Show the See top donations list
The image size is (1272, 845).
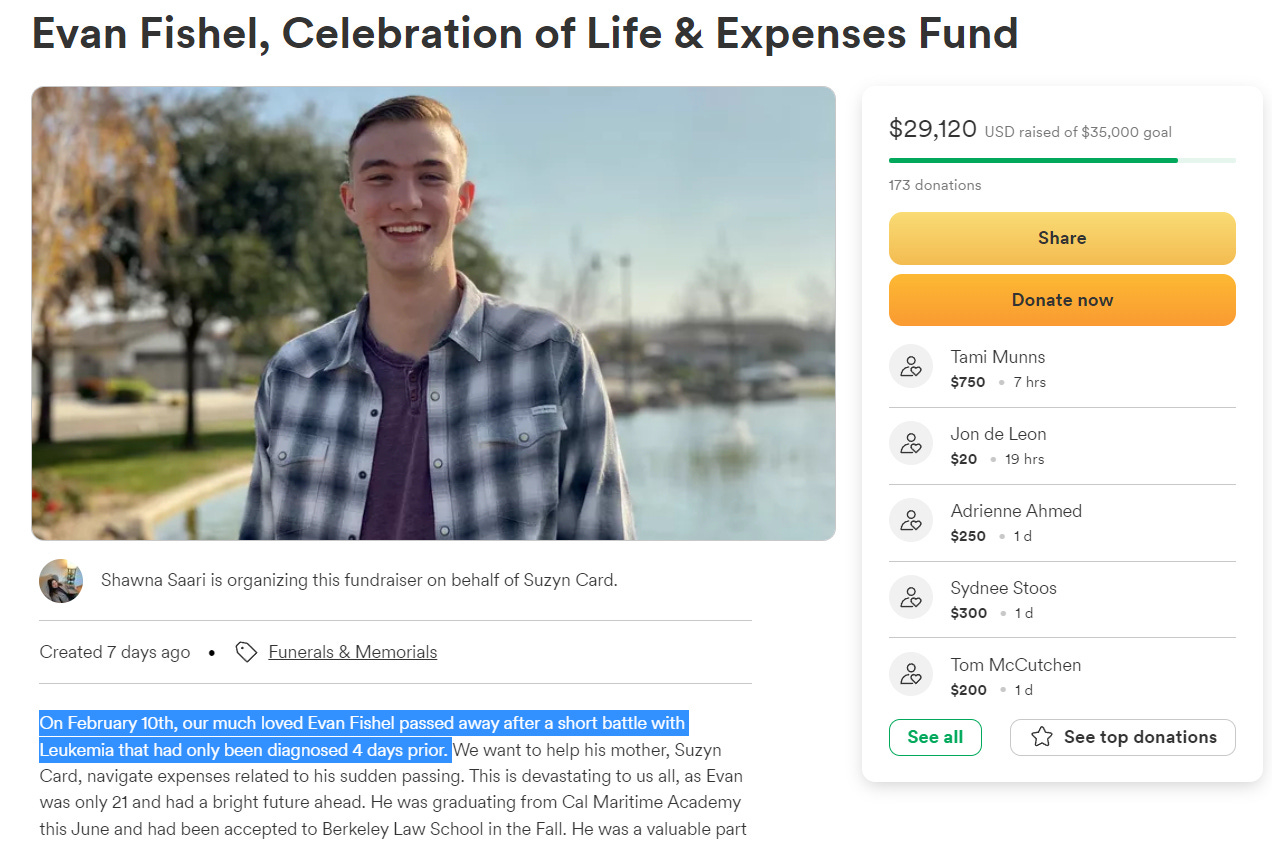tap(1123, 737)
